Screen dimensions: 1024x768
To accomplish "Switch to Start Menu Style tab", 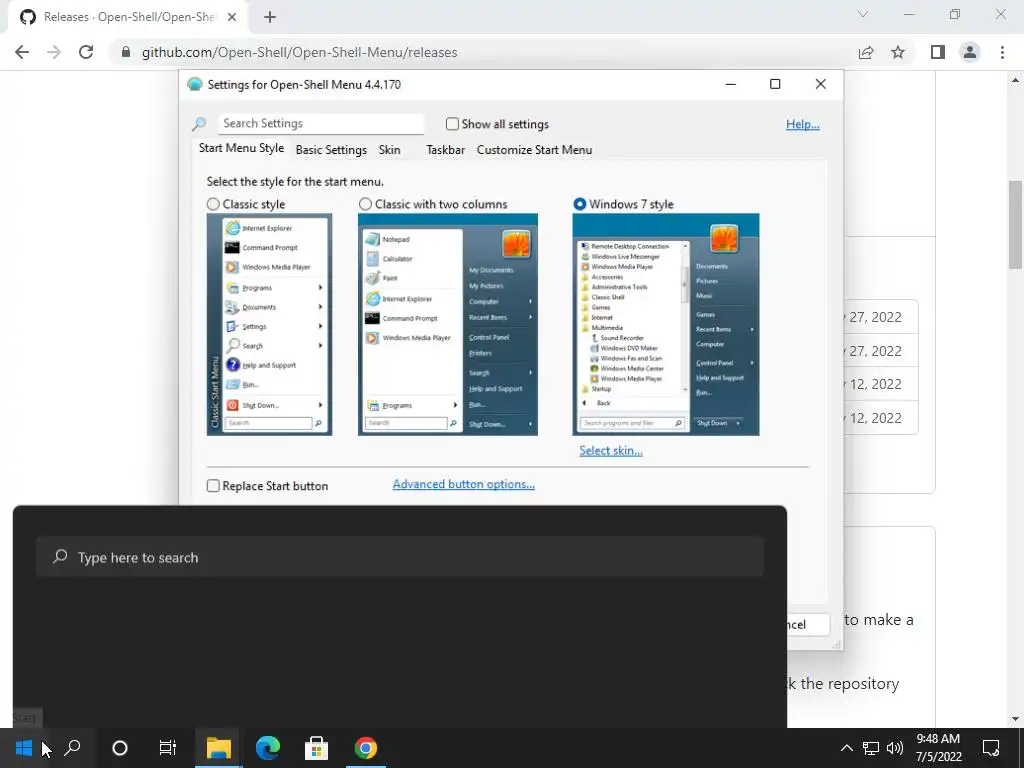I will pos(241,148).
